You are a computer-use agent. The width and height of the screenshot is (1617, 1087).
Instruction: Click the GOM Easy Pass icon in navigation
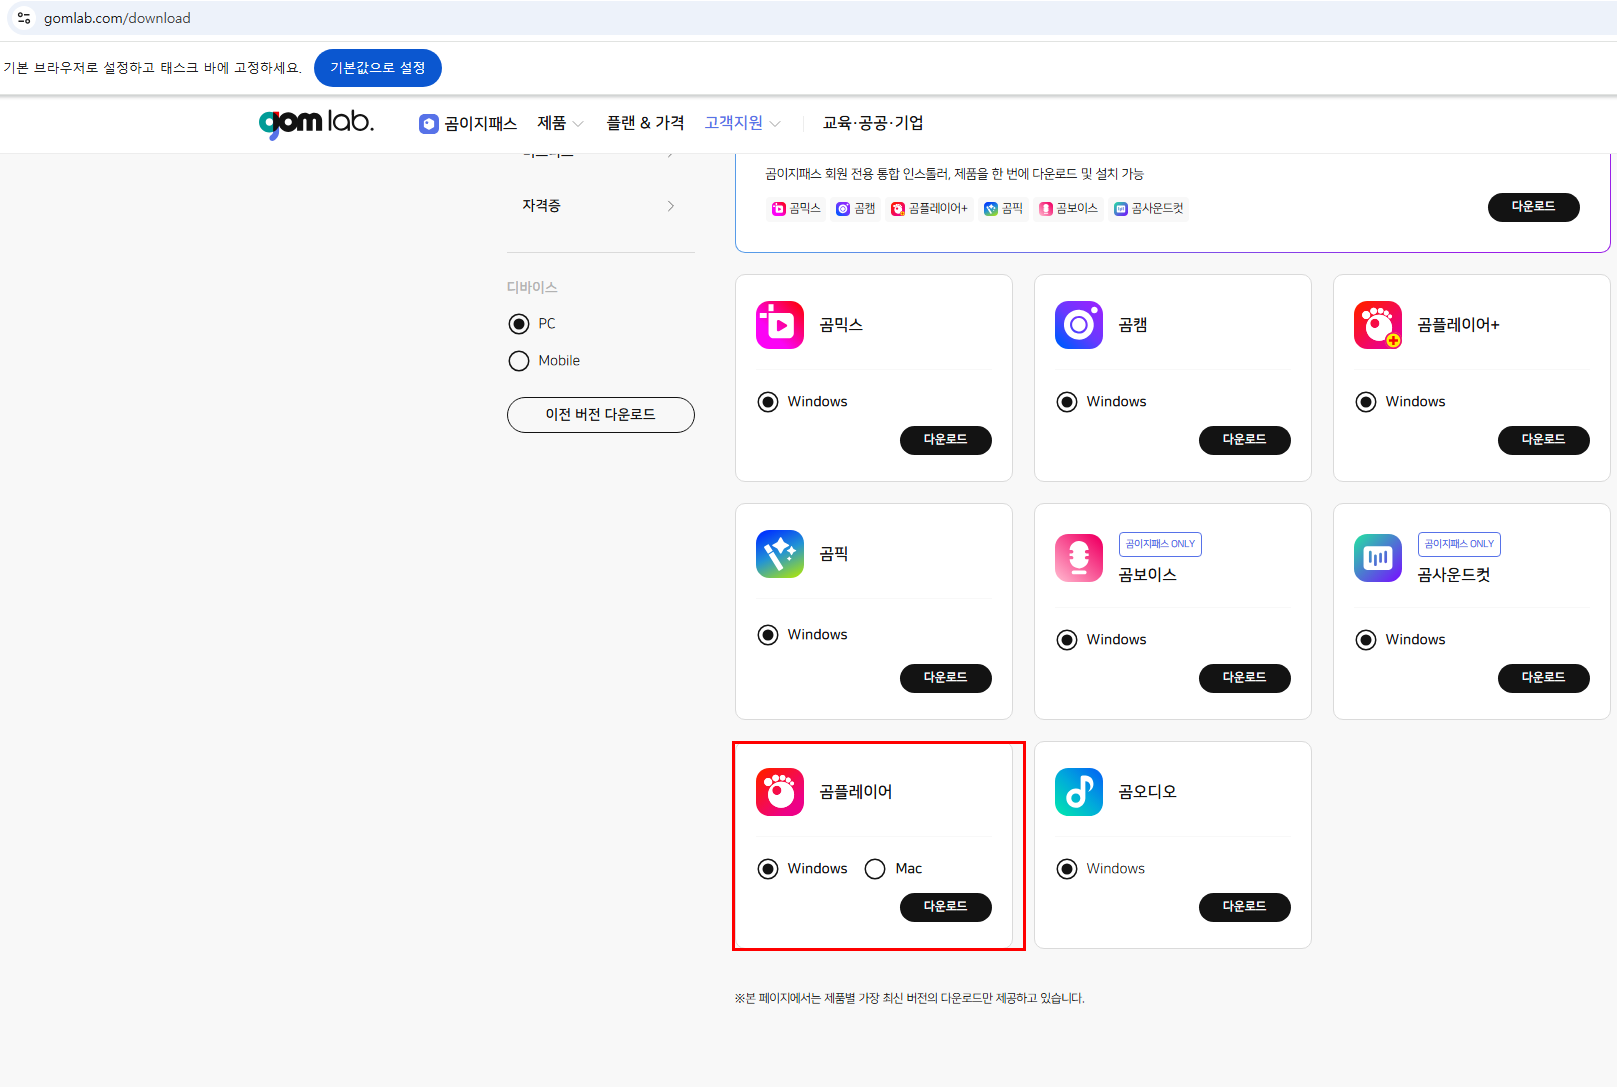pos(428,124)
